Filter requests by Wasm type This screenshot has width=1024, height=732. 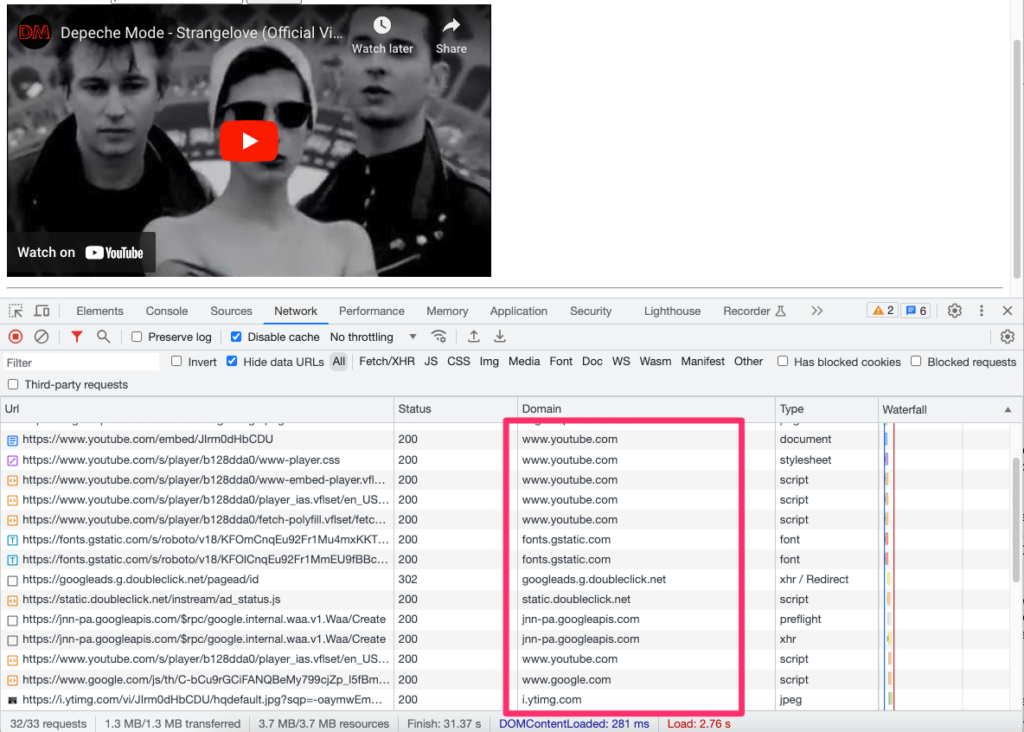pos(656,362)
